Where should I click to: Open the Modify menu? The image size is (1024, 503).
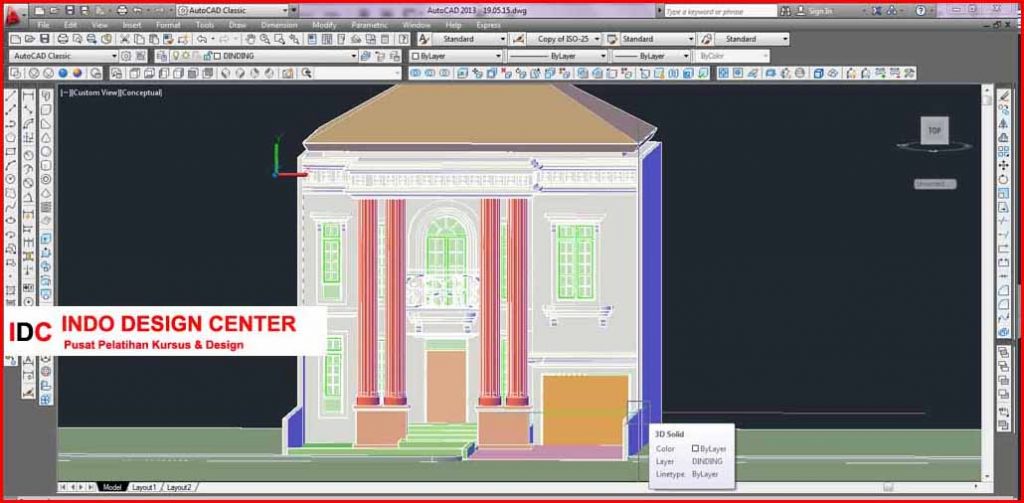point(324,25)
